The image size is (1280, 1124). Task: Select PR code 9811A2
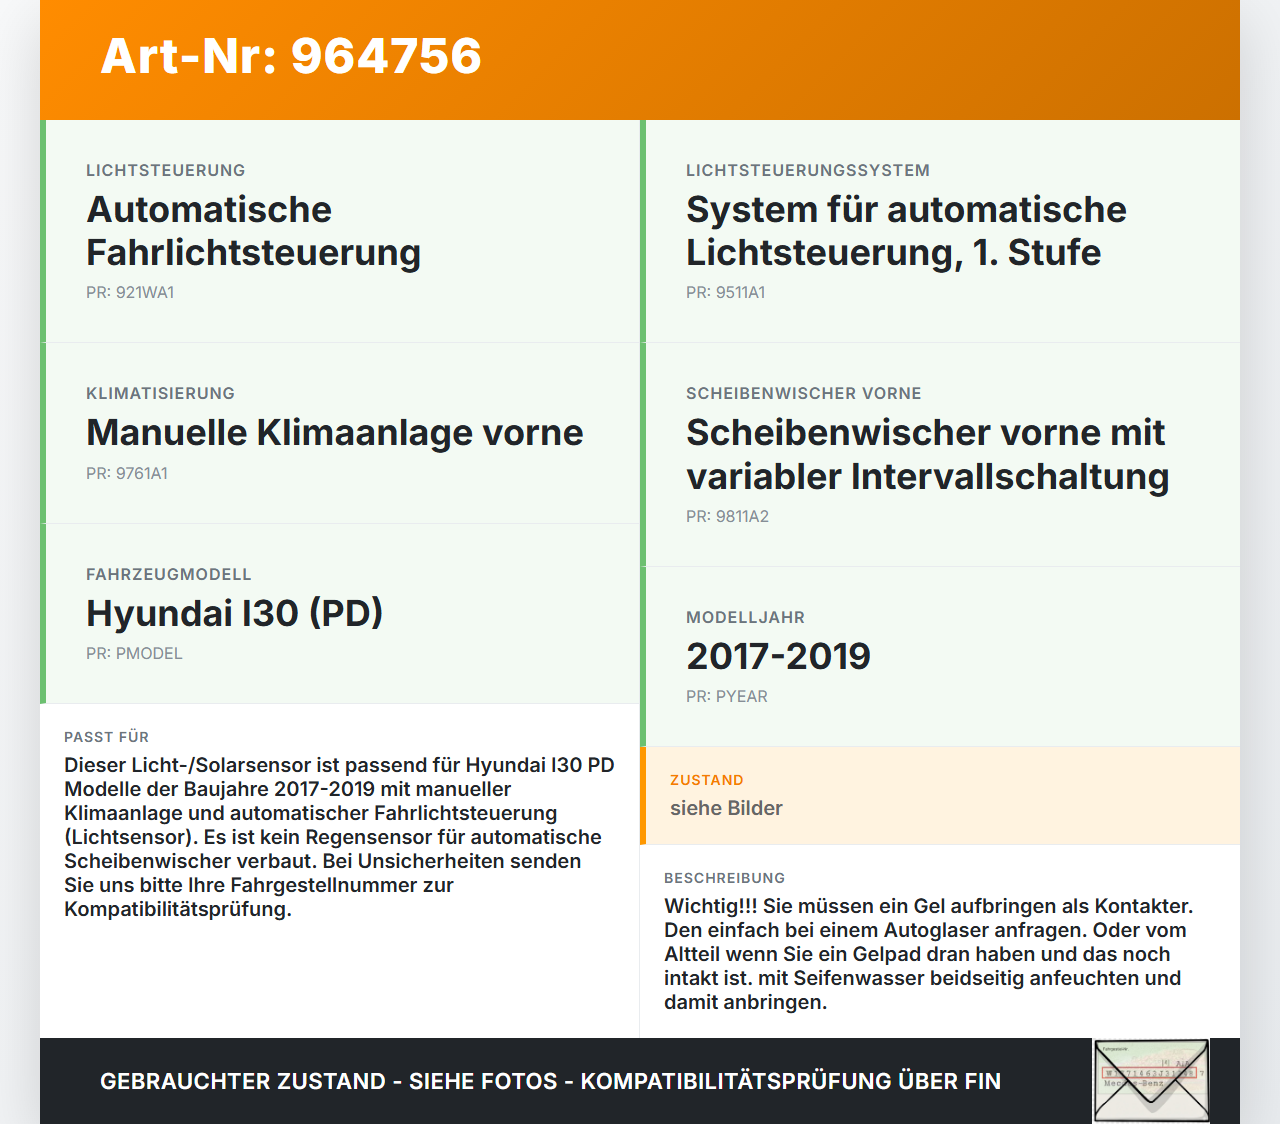[x=726, y=517]
